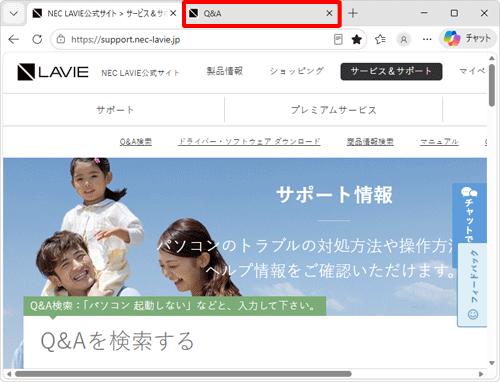
Task: Open the 製品情報 menu
Action: point(225,71)
